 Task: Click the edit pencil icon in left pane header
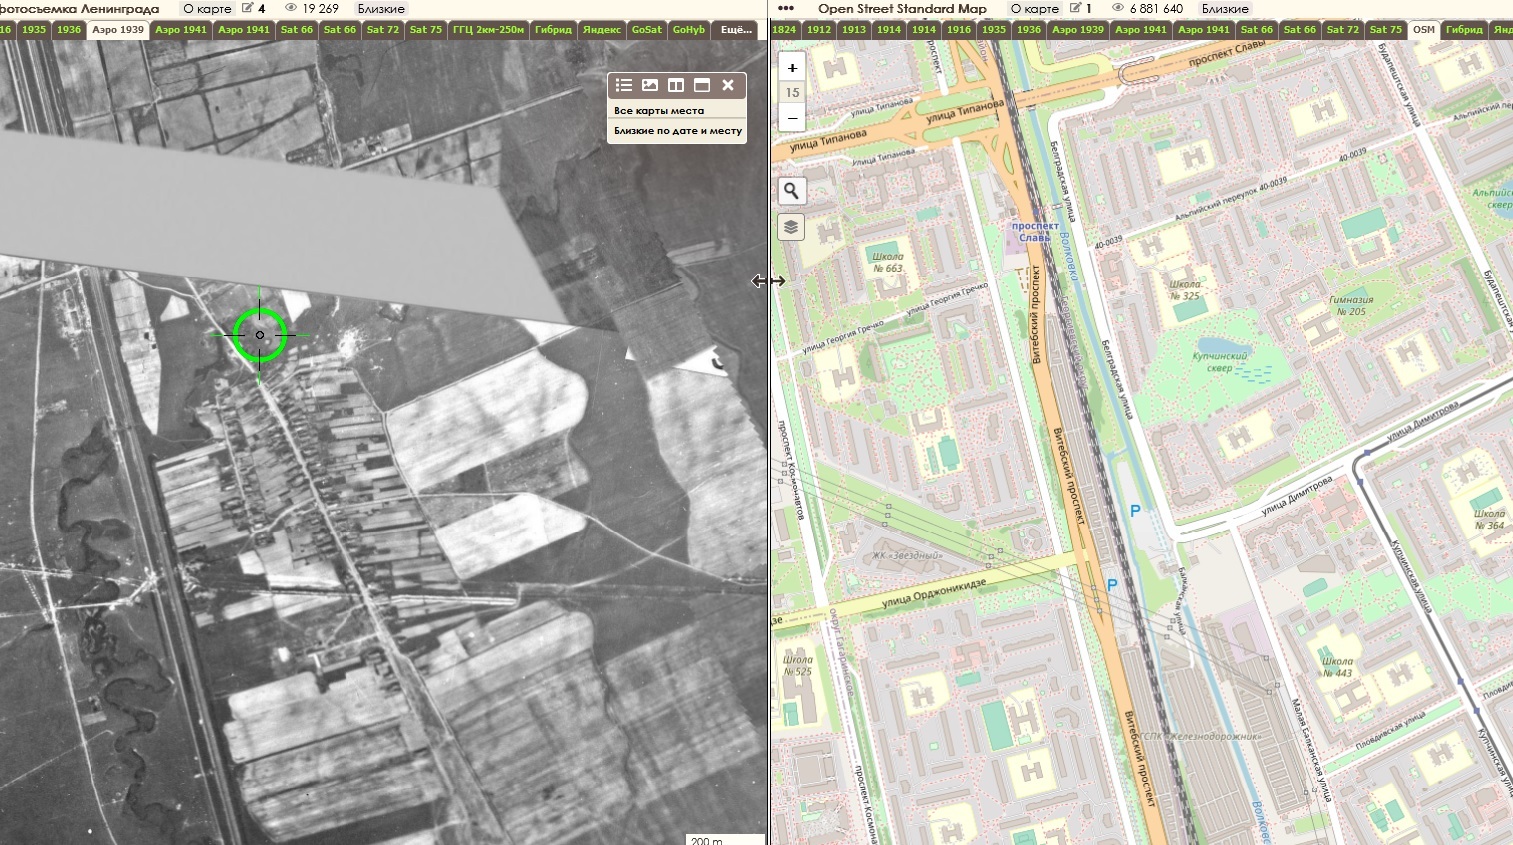[247, 8]
